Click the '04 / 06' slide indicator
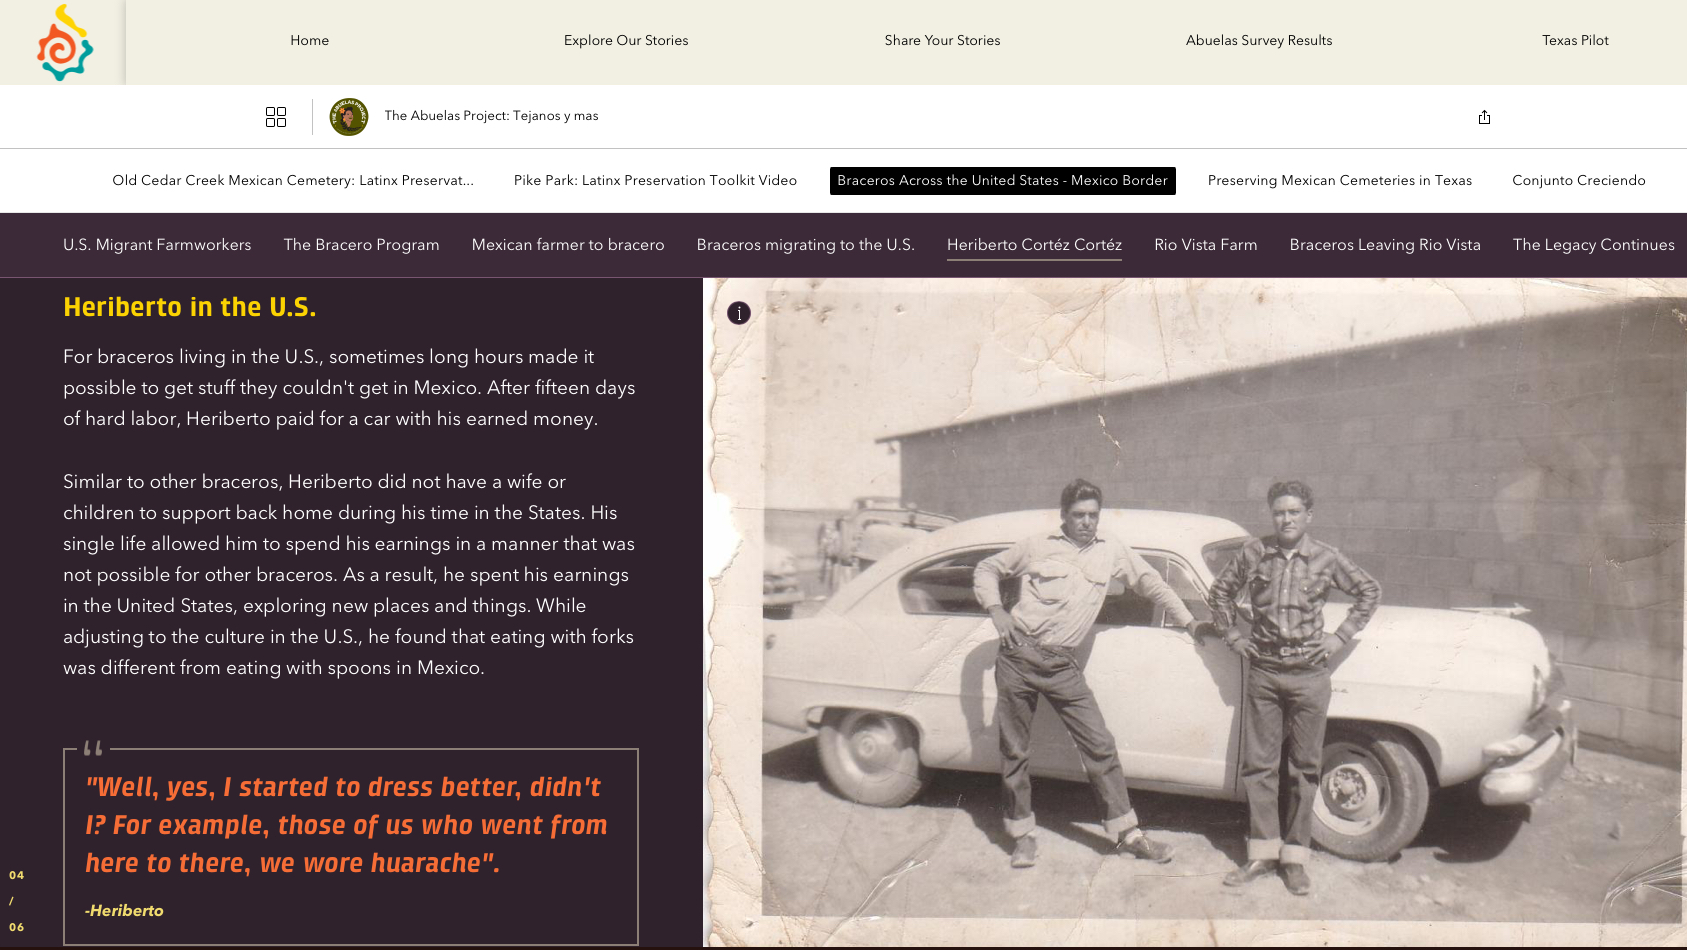Viewport: 1687px width, 950px height. (16, 900)
